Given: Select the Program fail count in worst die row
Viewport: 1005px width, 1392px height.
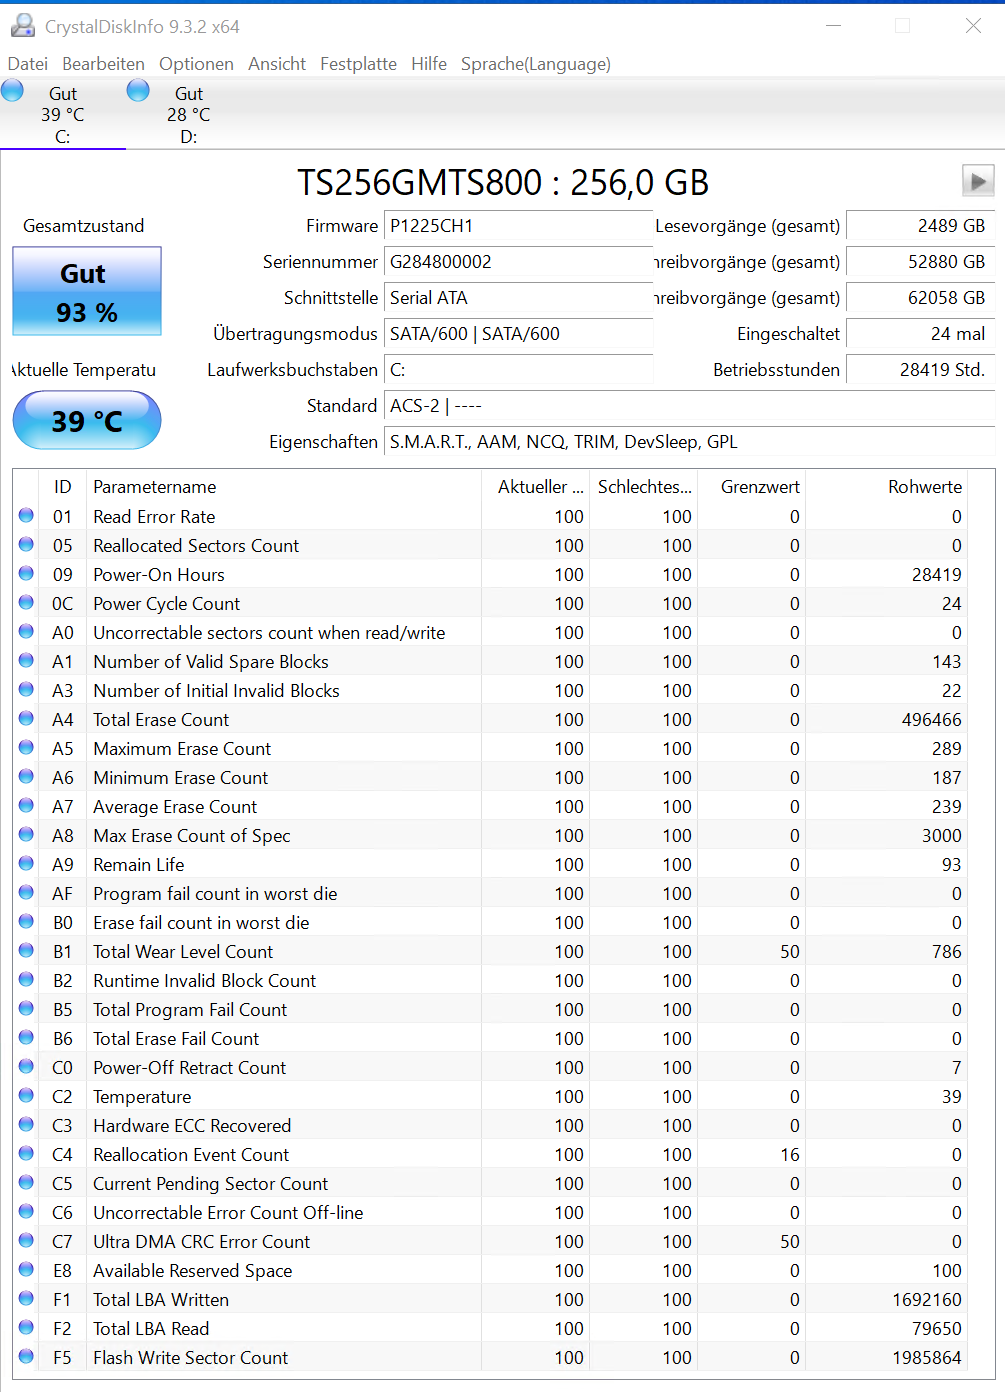Looking at the screenshot, I should click(x=492, y=893).
